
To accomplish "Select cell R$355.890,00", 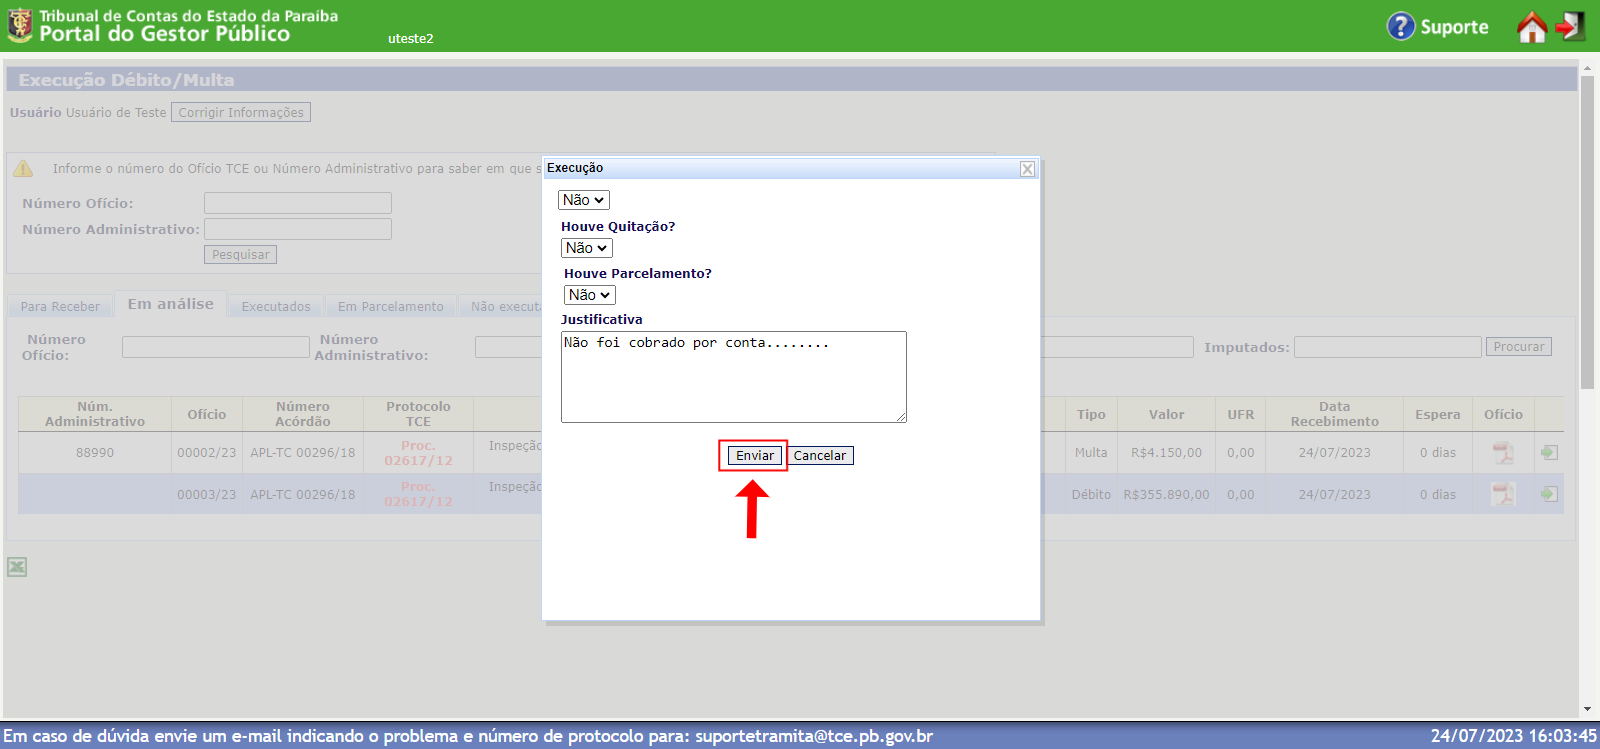I will coord(1166,494).
